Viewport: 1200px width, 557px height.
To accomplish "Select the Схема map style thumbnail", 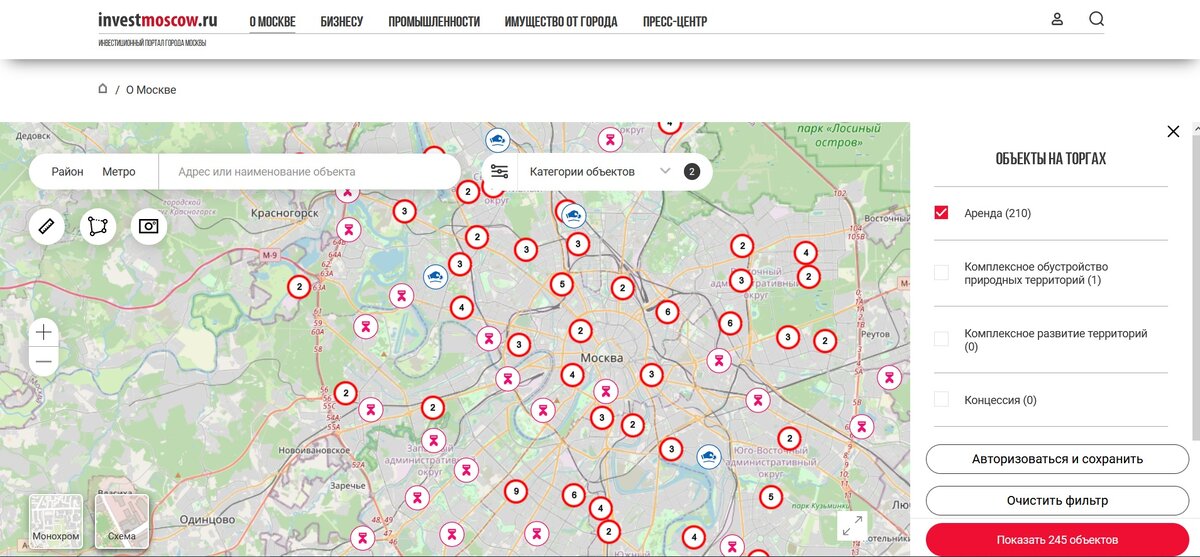I will 122,521.
